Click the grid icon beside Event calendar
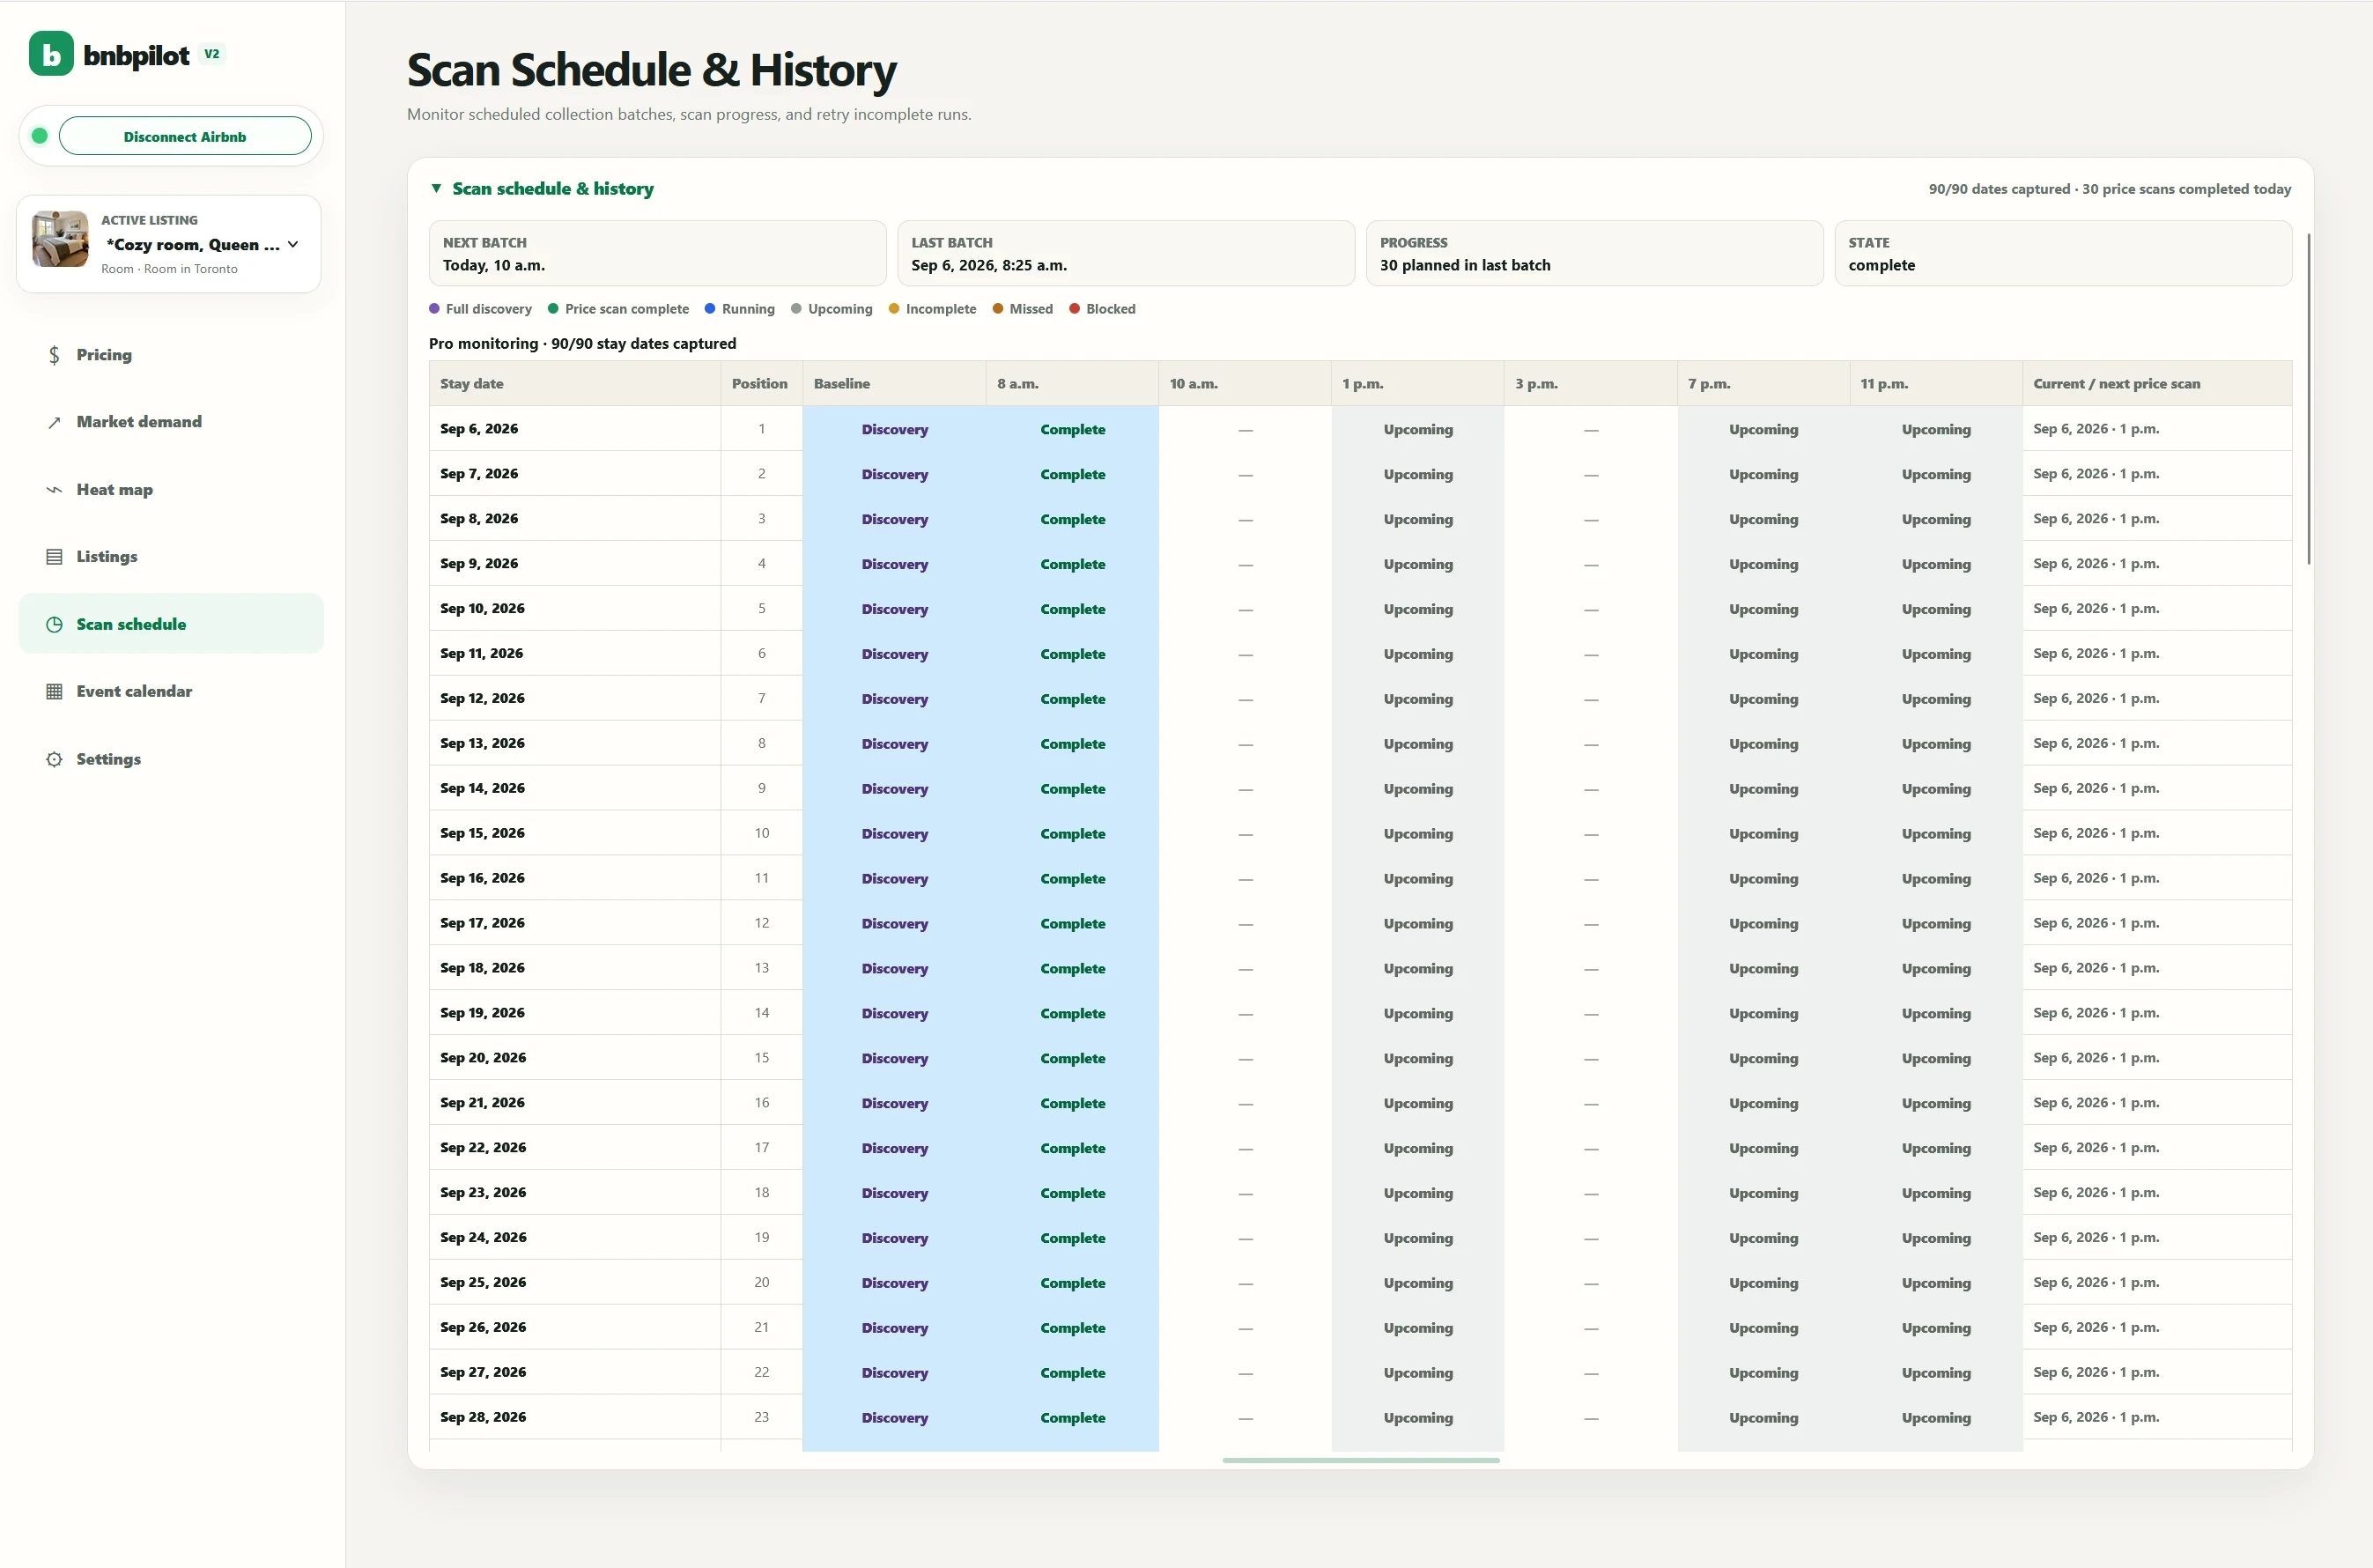The image size is (2373, 1568). coord(54,692)
